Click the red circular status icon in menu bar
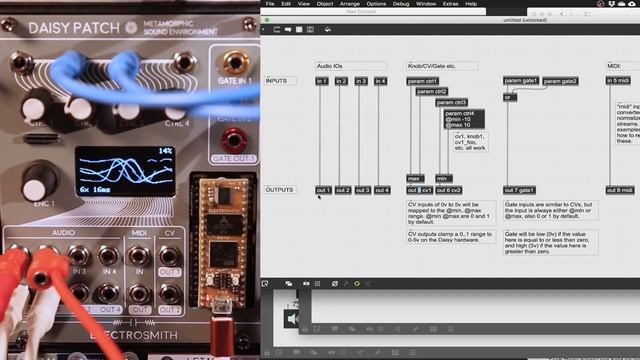The image size is (640, 360). pos(600,4)
